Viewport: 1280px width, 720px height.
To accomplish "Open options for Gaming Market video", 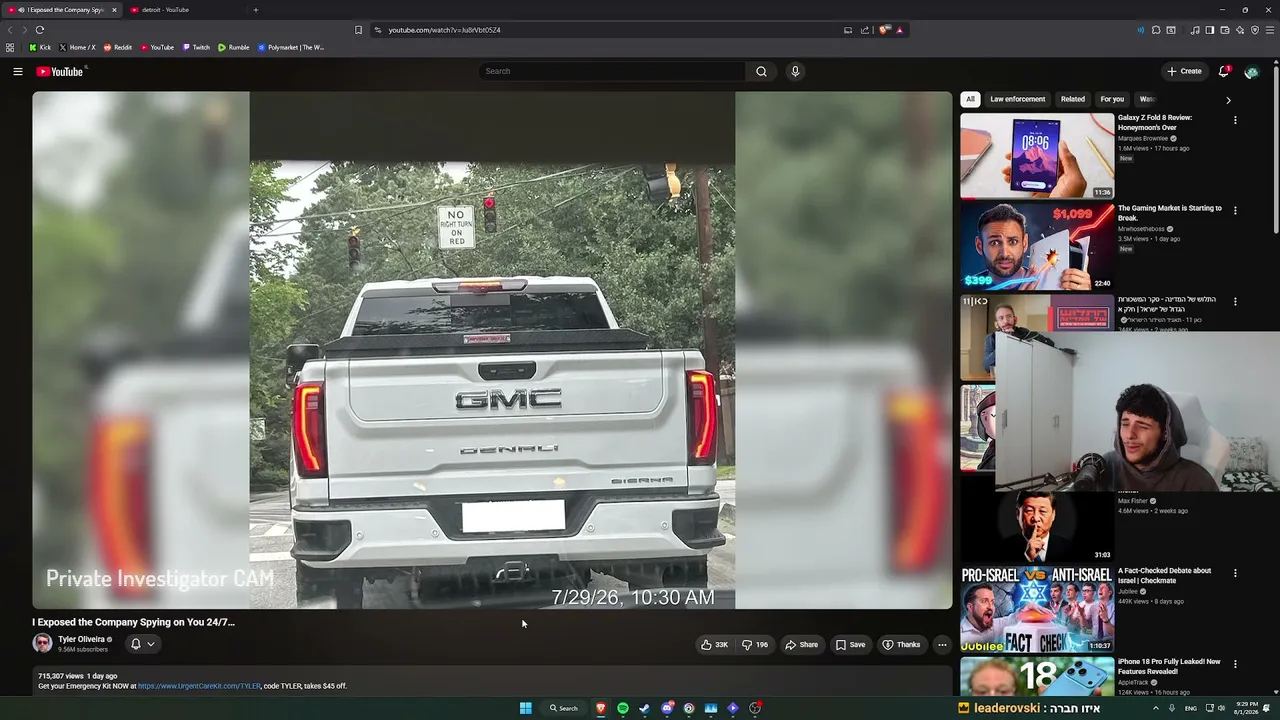I will [x=1235, y=211].
